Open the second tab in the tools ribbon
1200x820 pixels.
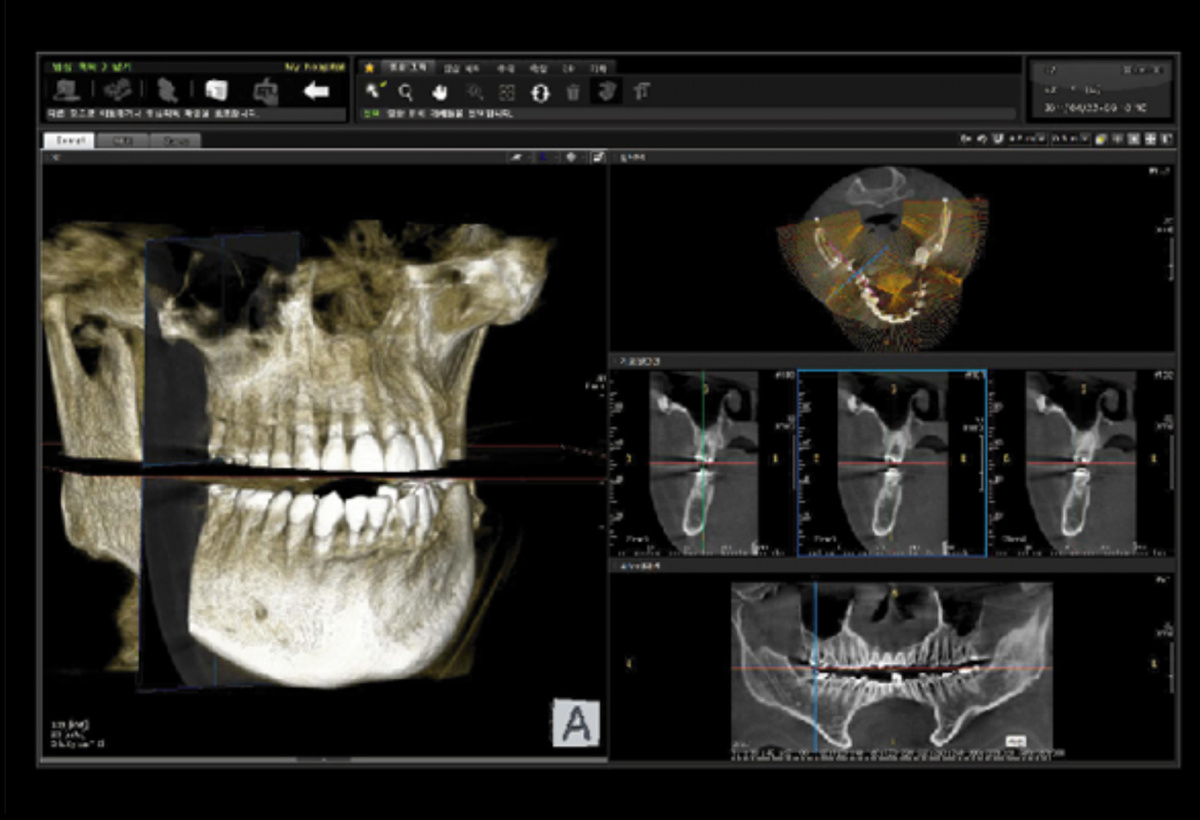pos(461,68)
